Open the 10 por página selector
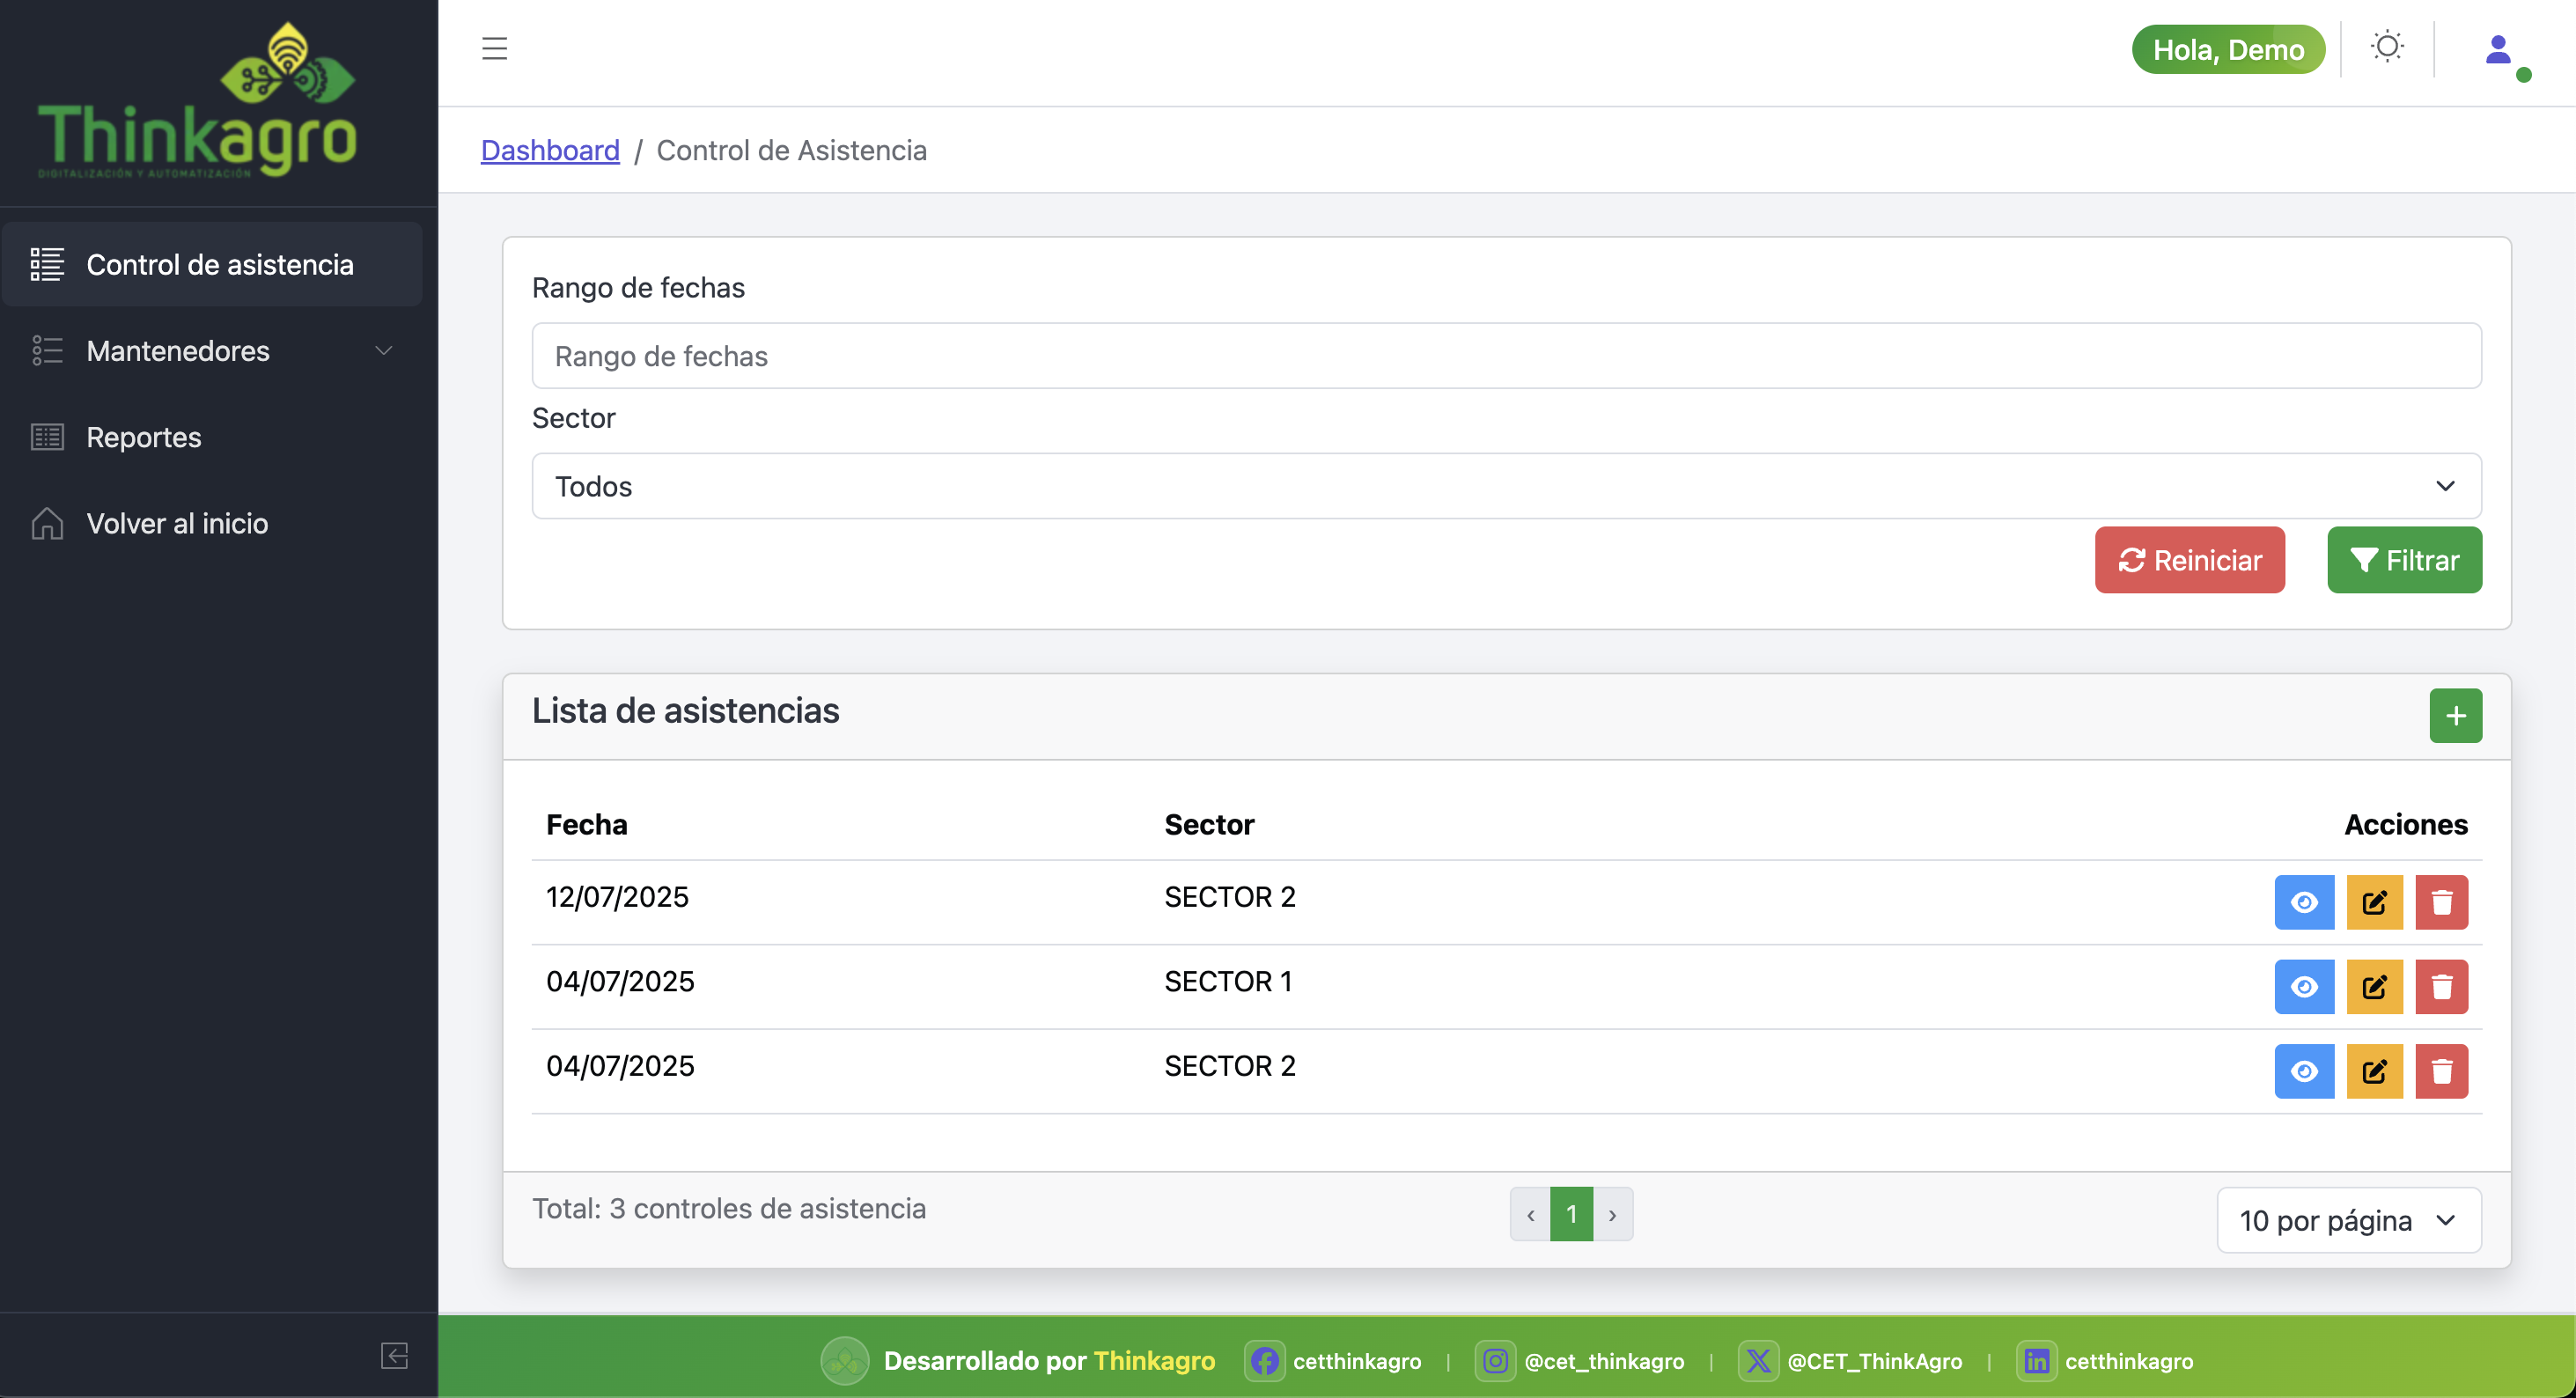Viewport: 2576px width, 1398px height. 2348,1220
